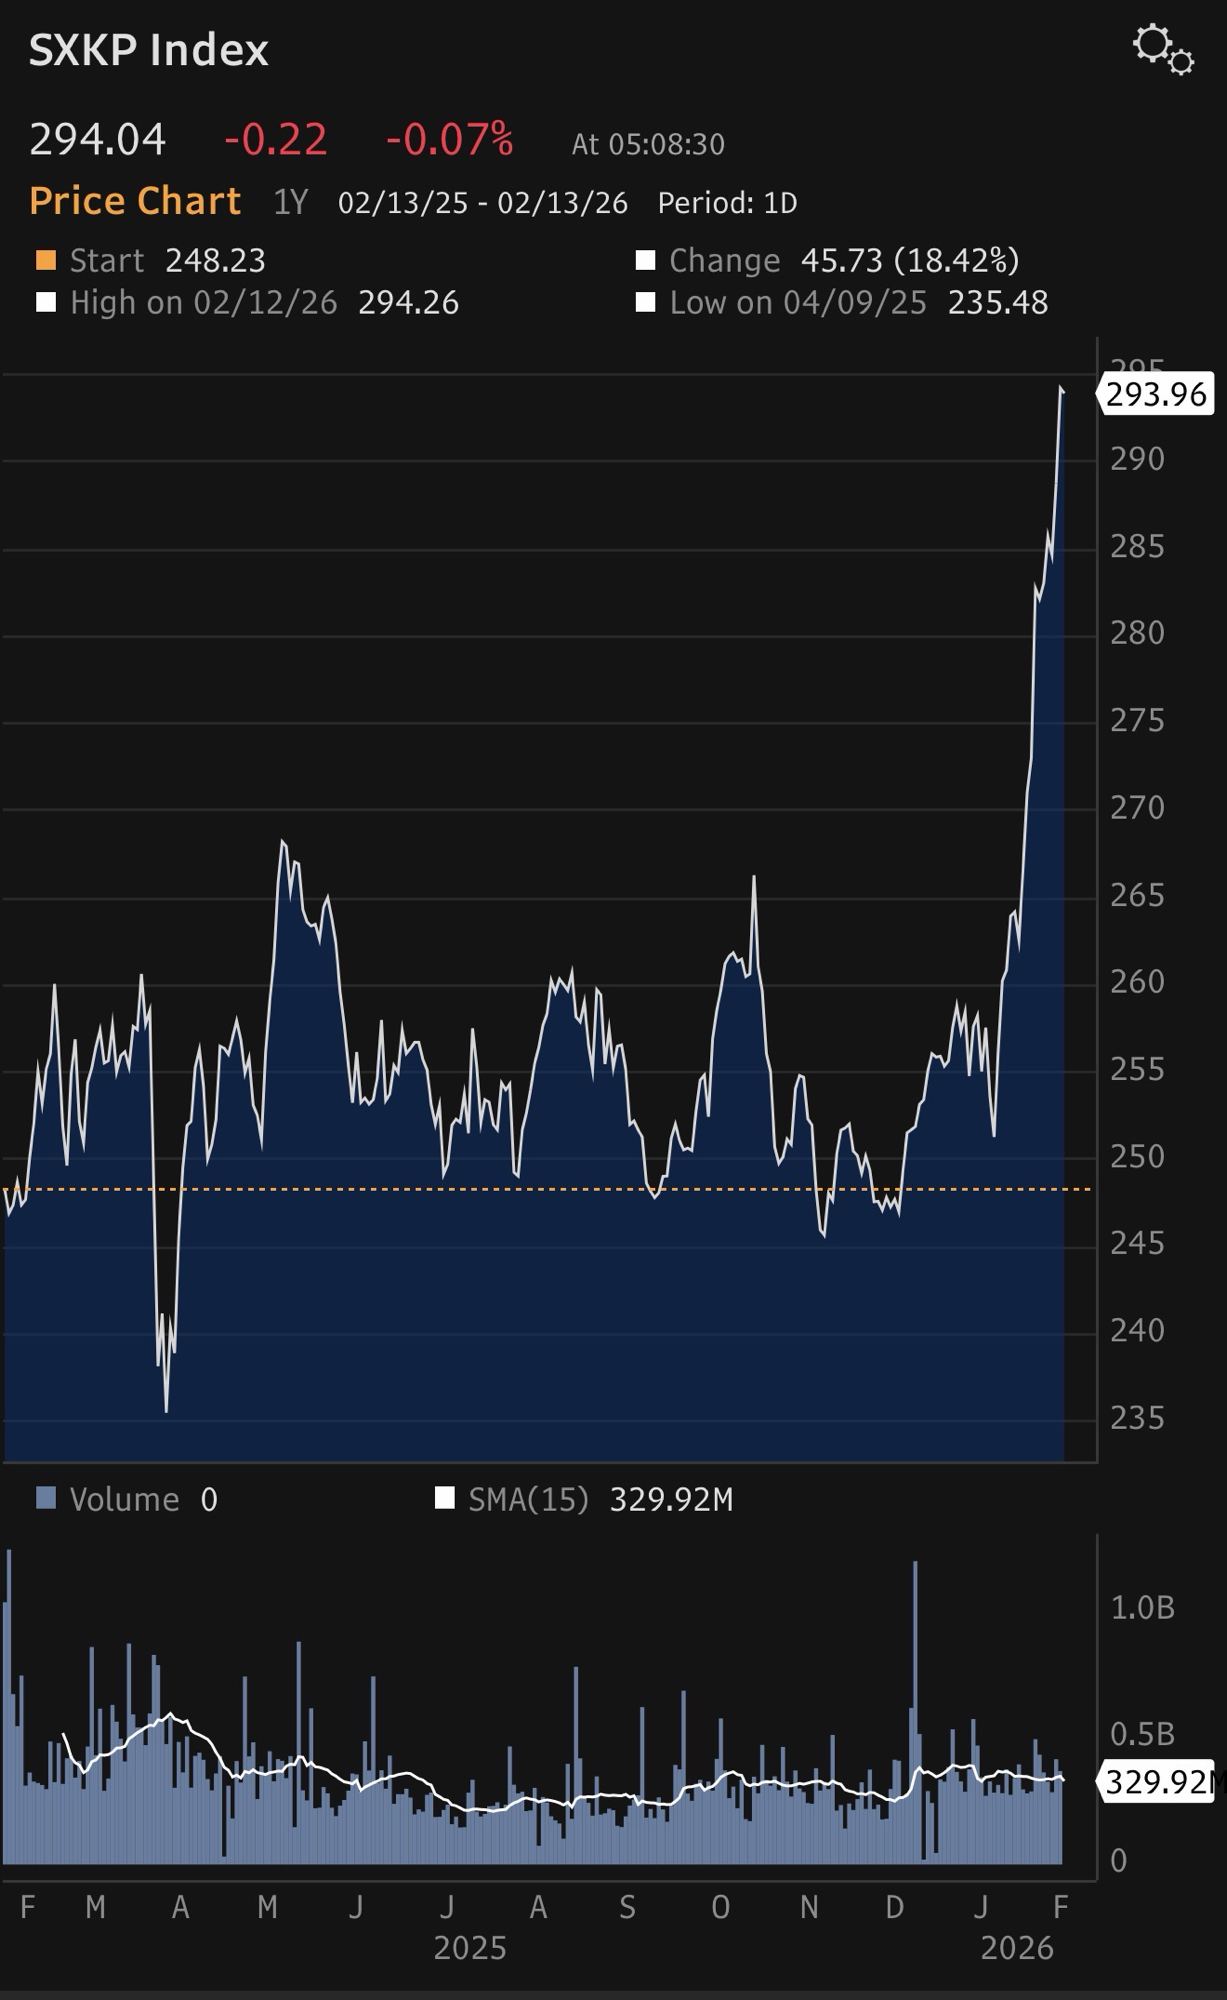Click the 2026 year label on axis
Viewport: 1227px width, 2000px height.
click(x=1016, y=1948)
